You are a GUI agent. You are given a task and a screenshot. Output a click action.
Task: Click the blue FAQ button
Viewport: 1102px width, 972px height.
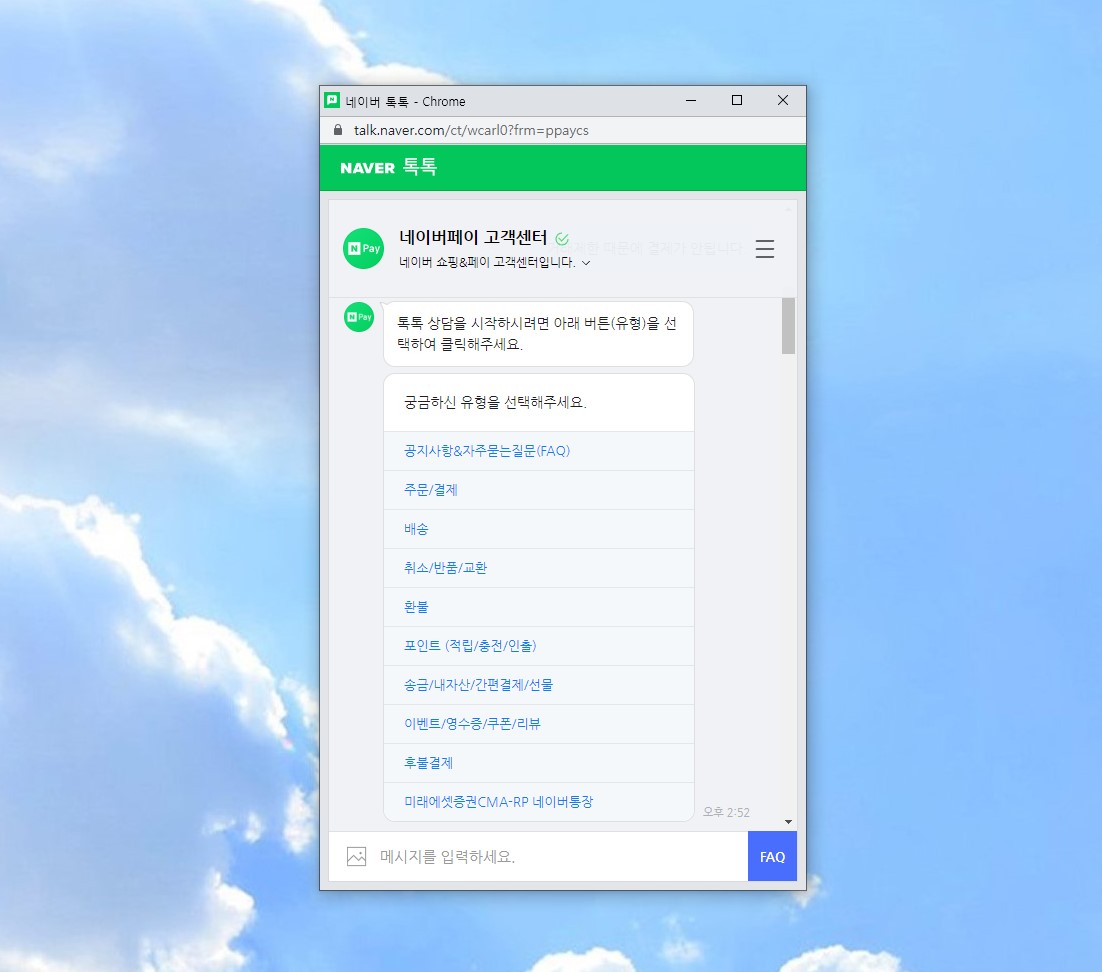772,856
